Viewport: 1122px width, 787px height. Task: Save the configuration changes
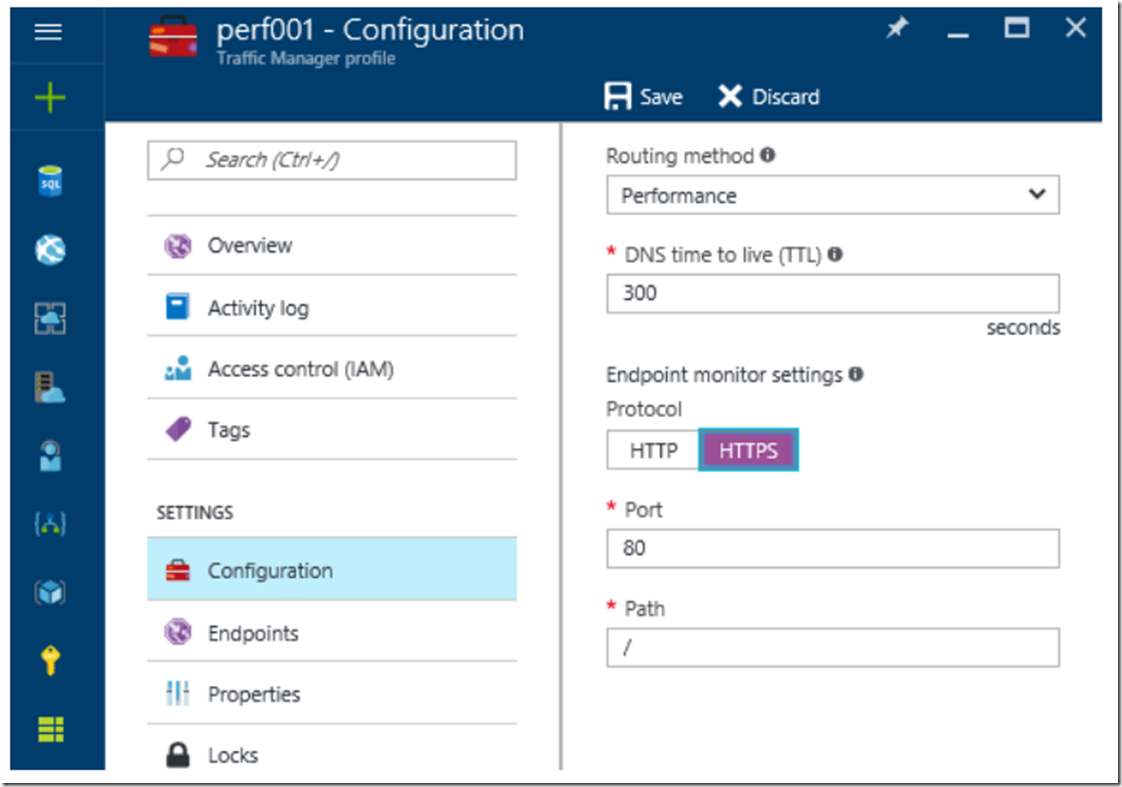643,97
